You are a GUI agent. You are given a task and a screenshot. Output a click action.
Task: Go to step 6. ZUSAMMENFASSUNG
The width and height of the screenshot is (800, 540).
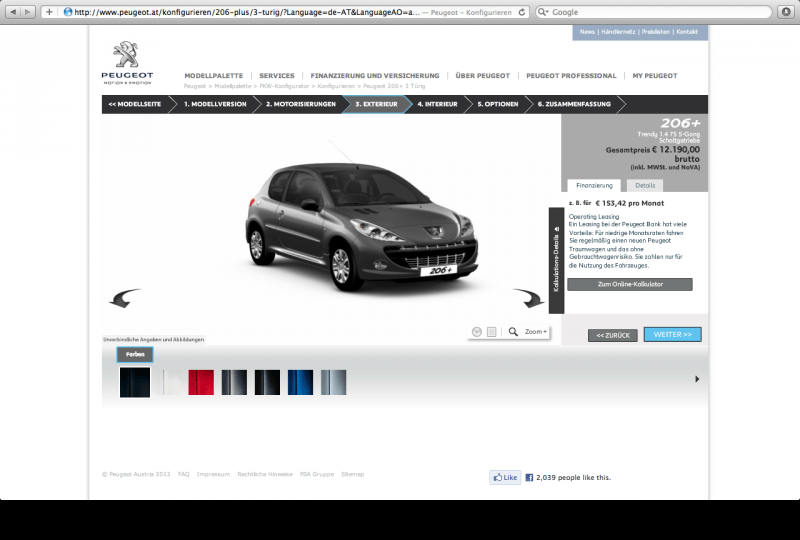[574, 104]
